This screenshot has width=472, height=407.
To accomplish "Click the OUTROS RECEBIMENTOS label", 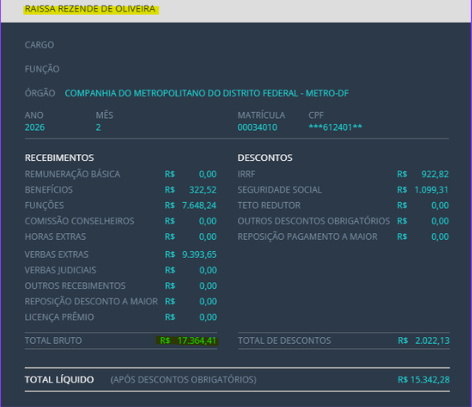I will (75, 286).
